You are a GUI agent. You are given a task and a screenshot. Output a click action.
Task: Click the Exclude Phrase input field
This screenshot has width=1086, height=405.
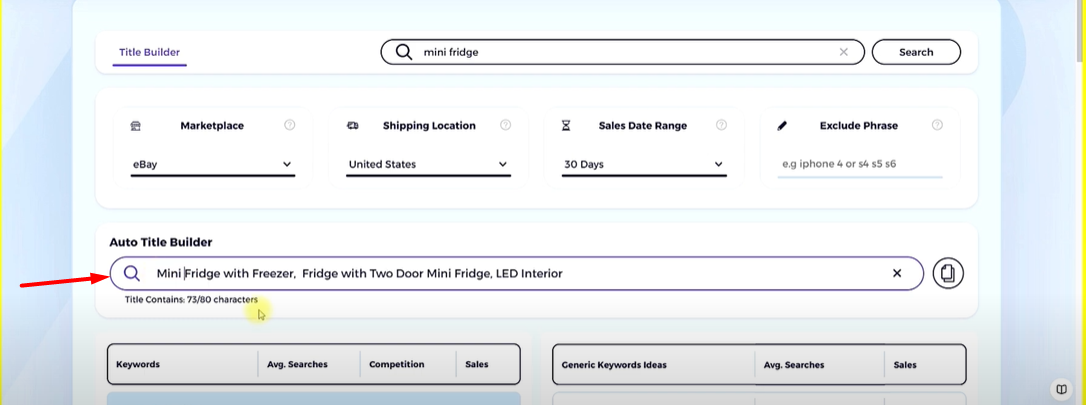(x=860, y=164)
